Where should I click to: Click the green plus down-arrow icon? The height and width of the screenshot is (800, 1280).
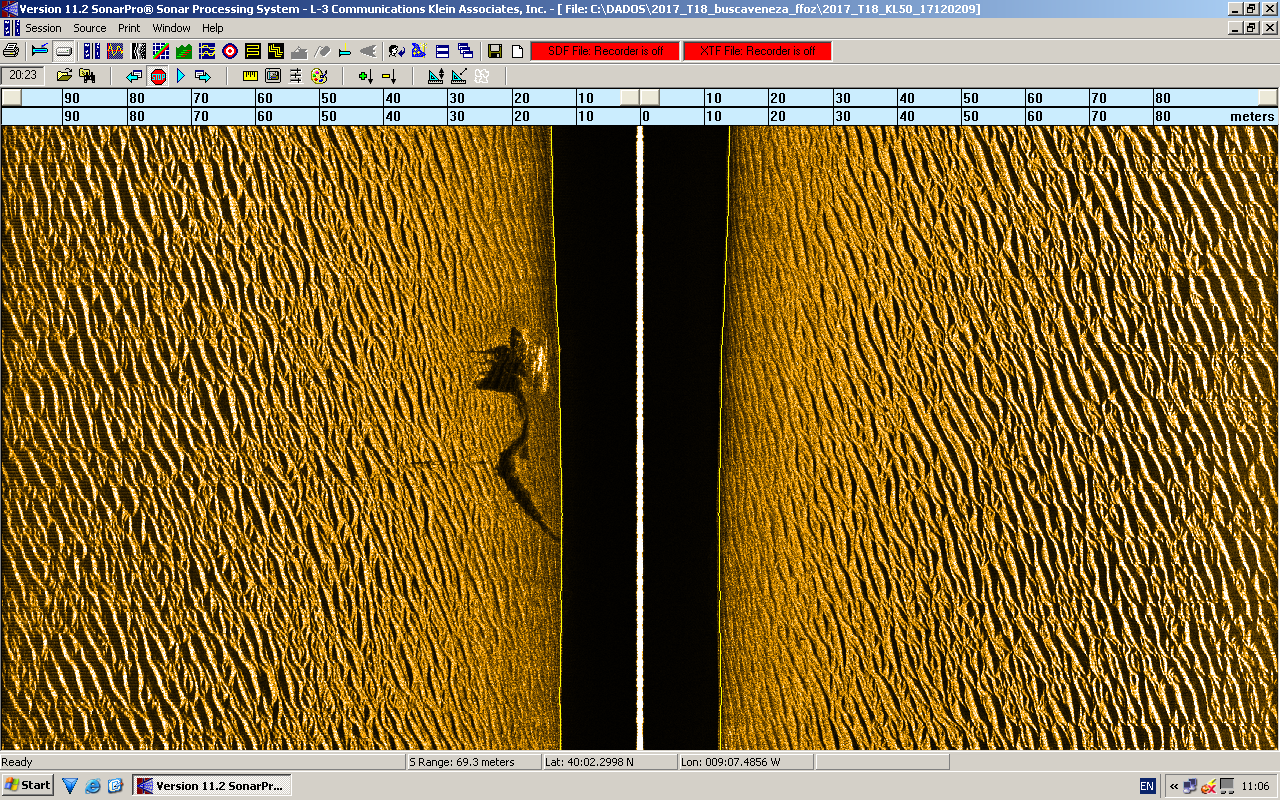click(x=365, y=76)
